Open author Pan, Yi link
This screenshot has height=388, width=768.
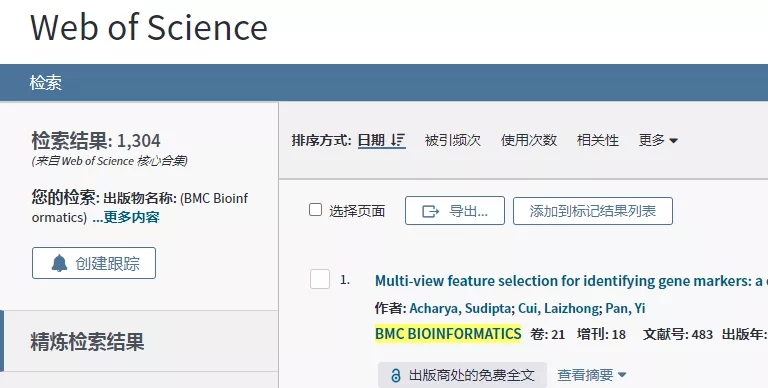[625, 308]
